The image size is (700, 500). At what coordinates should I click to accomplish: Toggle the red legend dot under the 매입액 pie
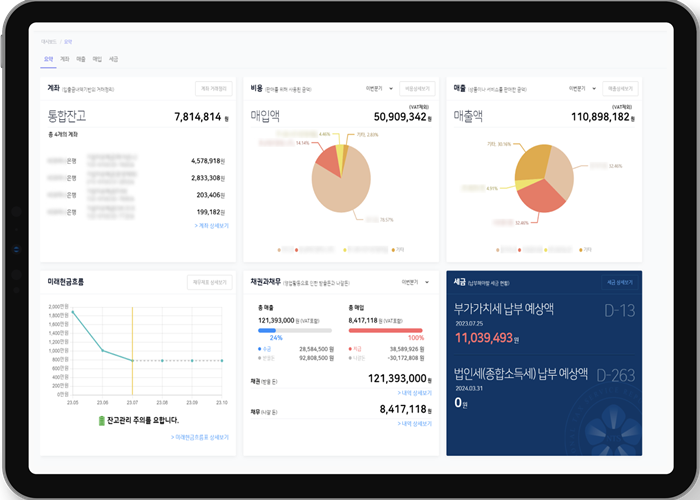pos(296,250)
